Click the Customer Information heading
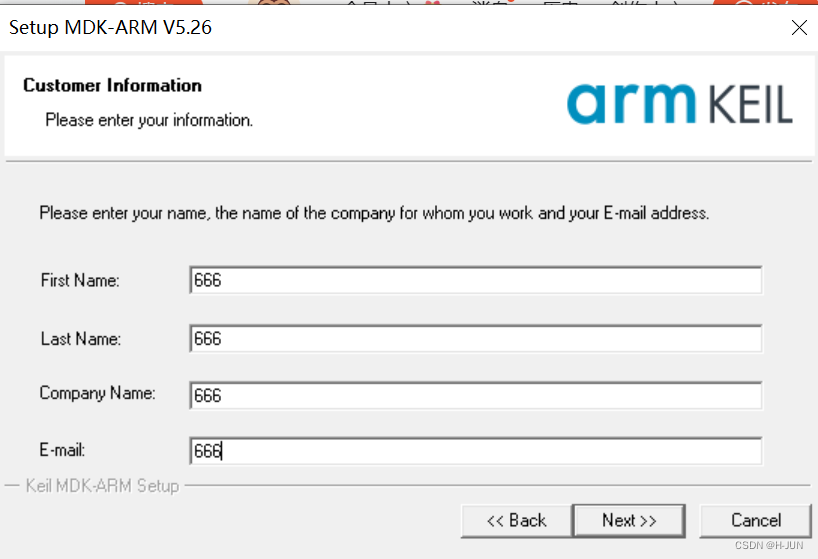This screenshot has width=818, height=559. tap(112, 86)
